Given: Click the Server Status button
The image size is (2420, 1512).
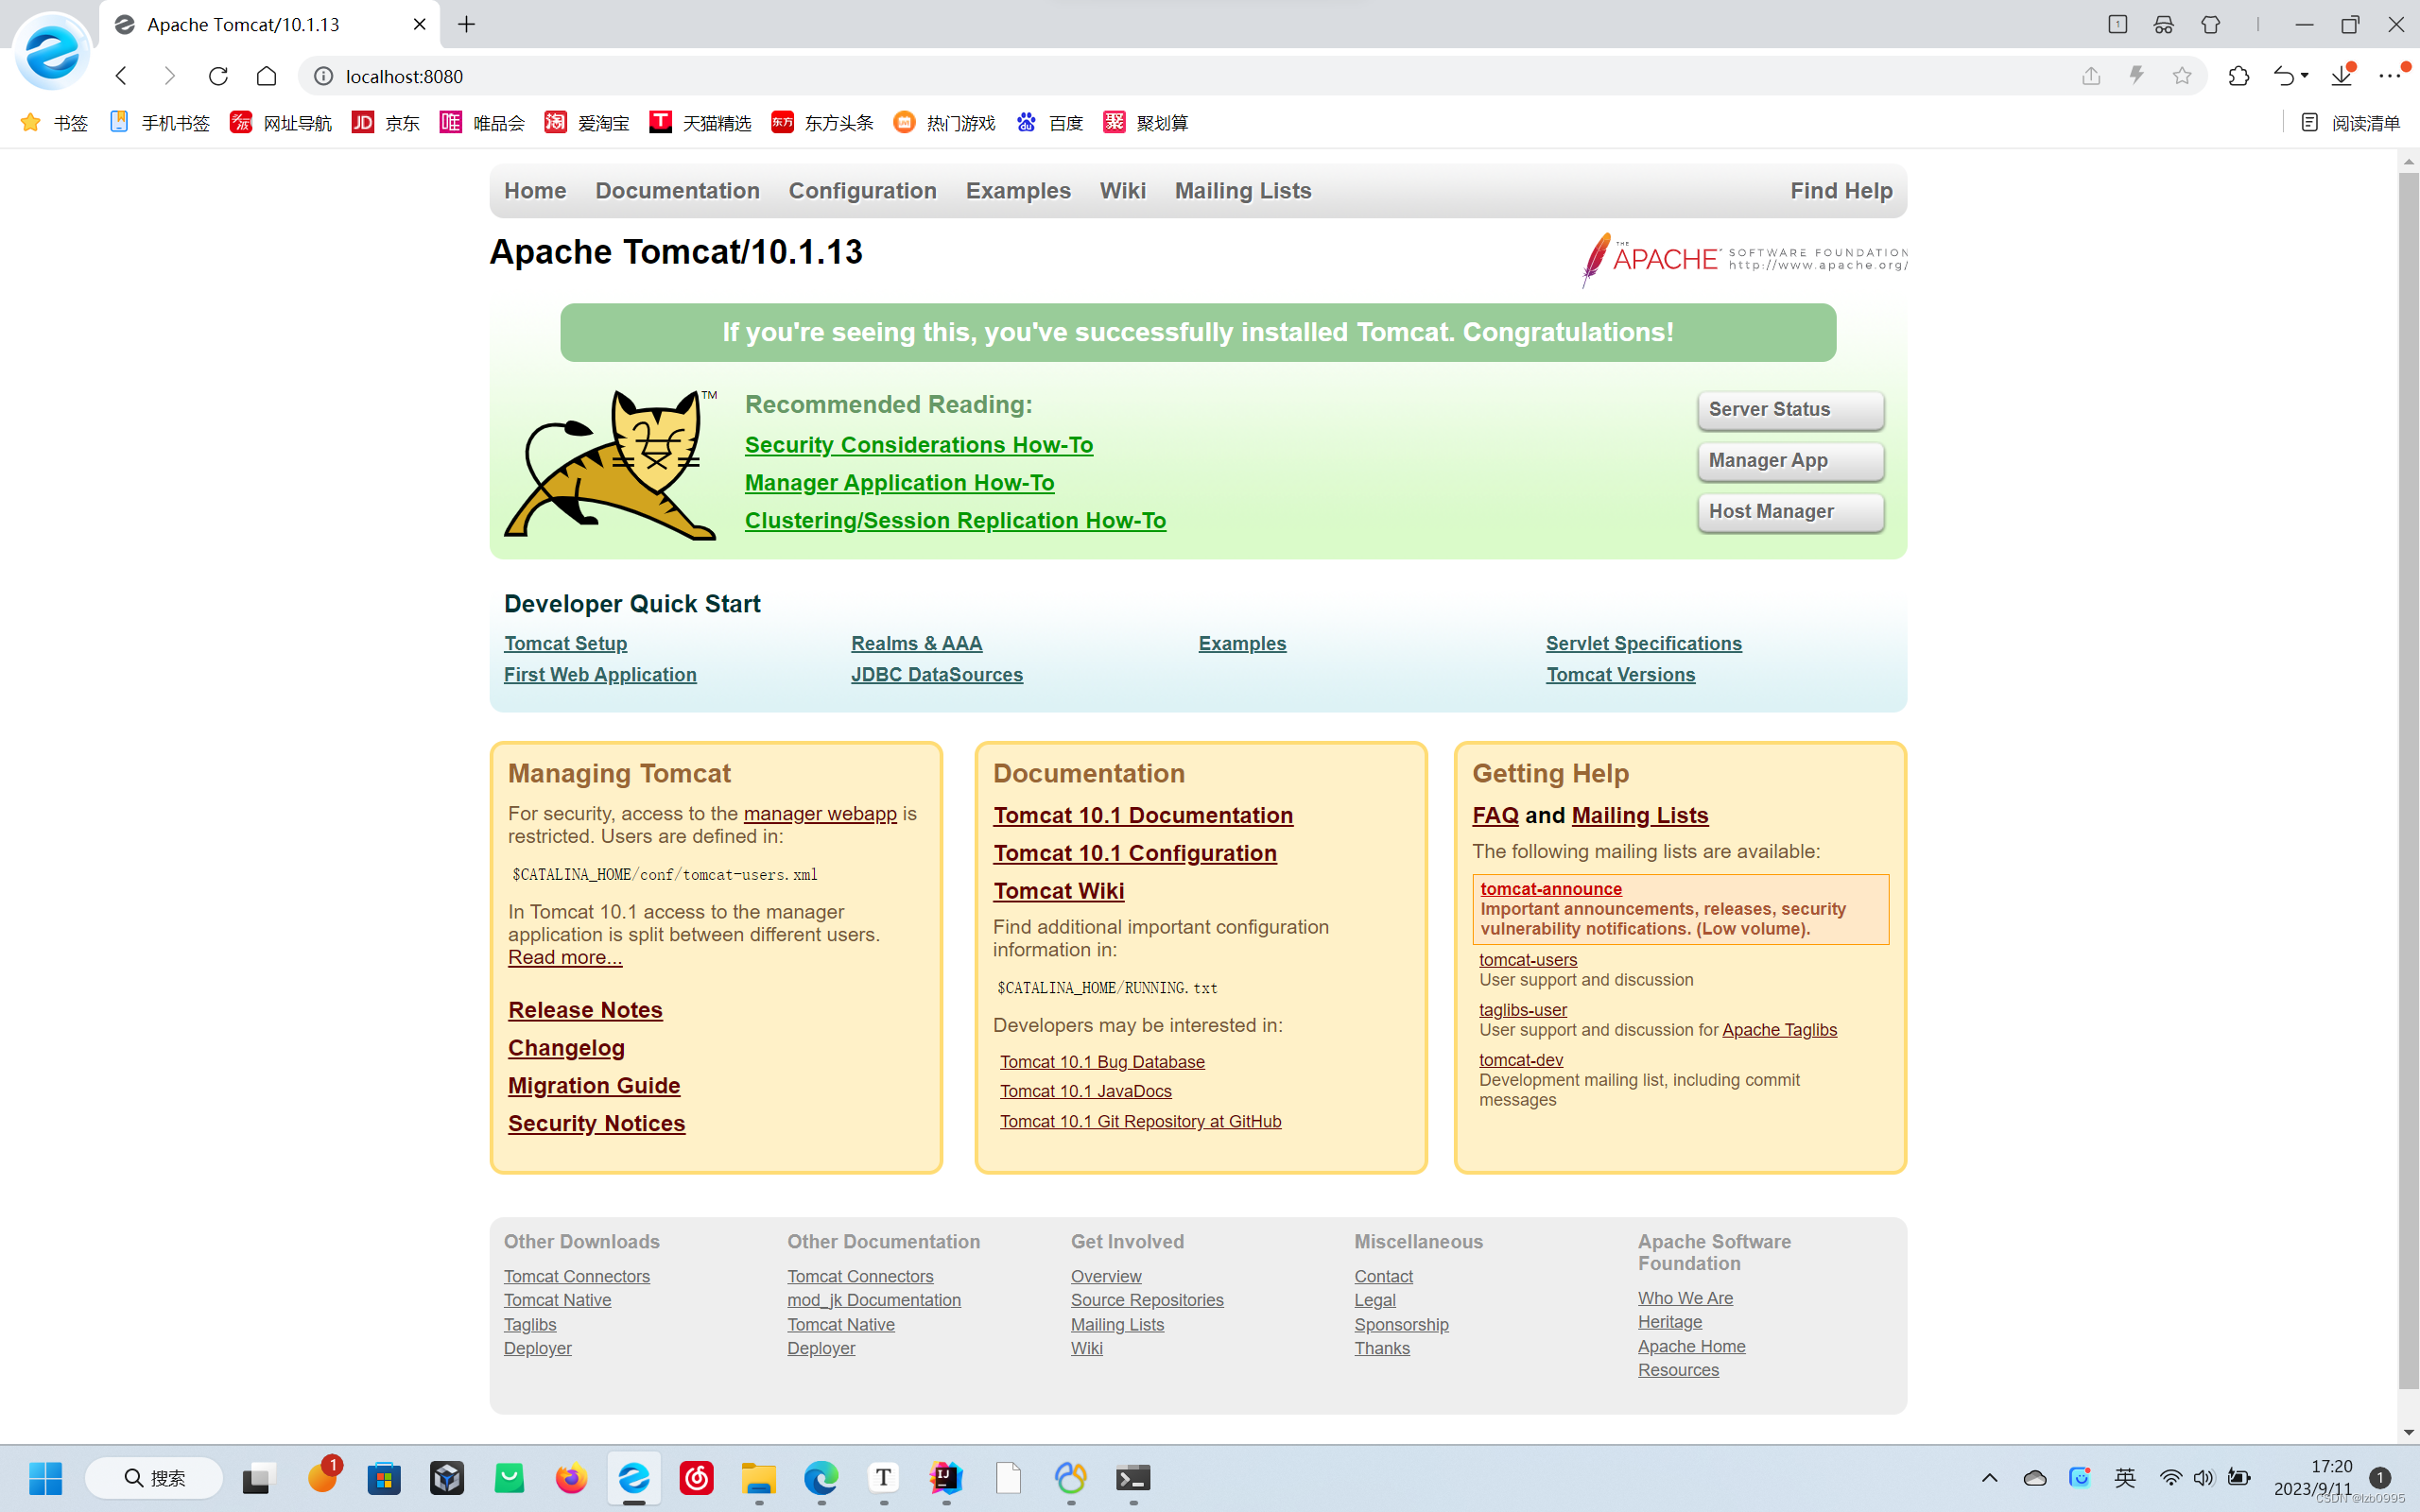Looking at the screenshot, I should (x=1790, y=410).
